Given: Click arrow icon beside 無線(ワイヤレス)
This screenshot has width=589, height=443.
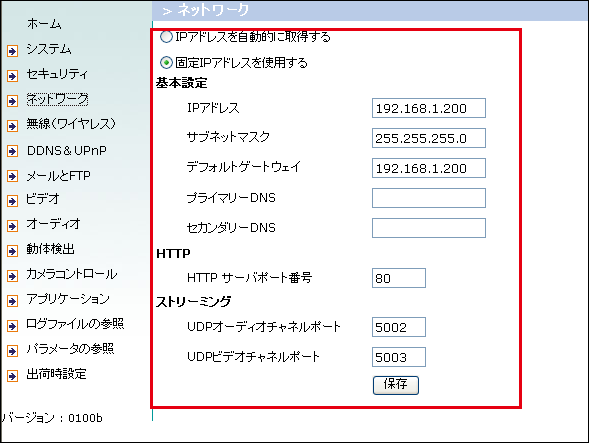Looking at the screenshot, I should (12, 126).
